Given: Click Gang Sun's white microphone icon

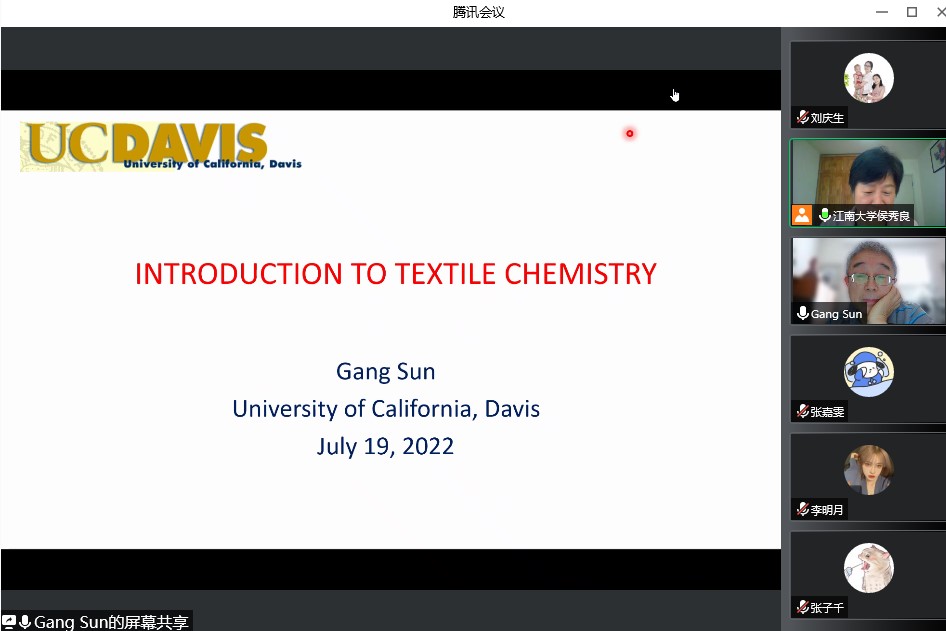Looking at the screenshot, I should 802,313.
